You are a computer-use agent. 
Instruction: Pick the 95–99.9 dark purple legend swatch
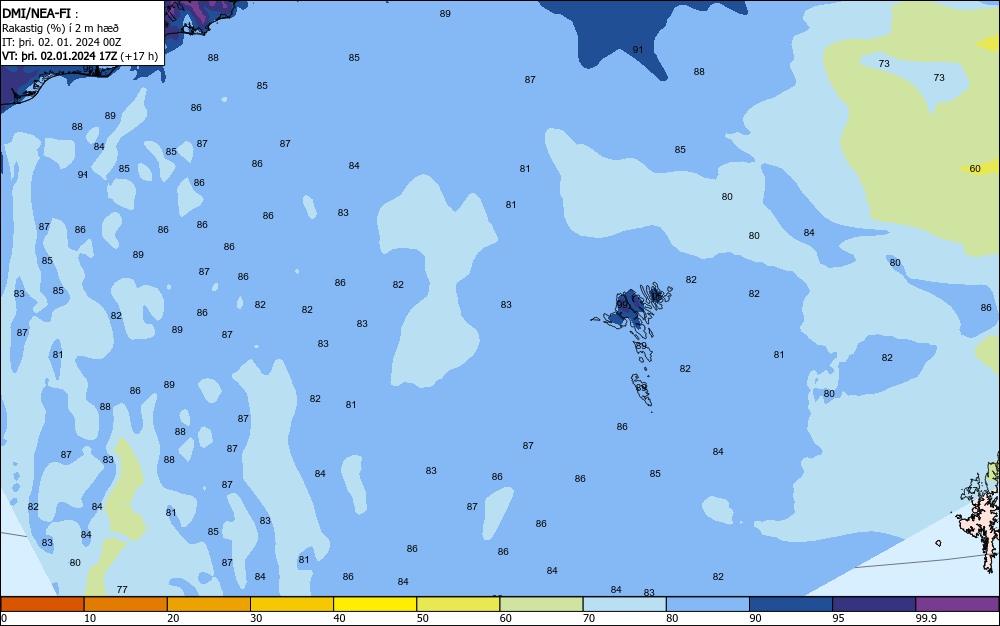pyautogui.click(x=874, y=604)
